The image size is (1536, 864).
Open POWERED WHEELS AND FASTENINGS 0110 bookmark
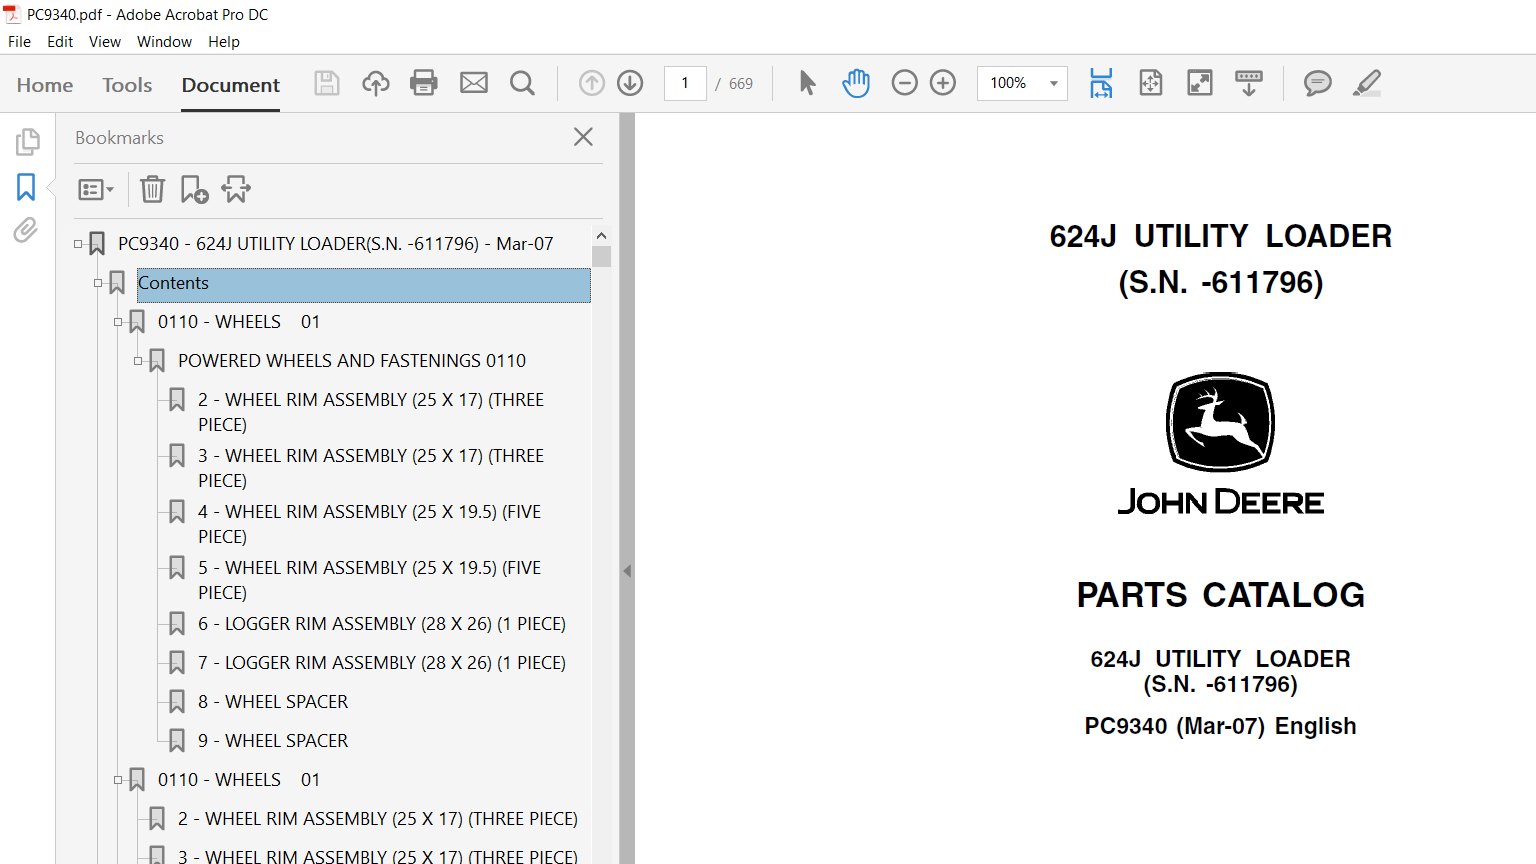coord(352,361)
